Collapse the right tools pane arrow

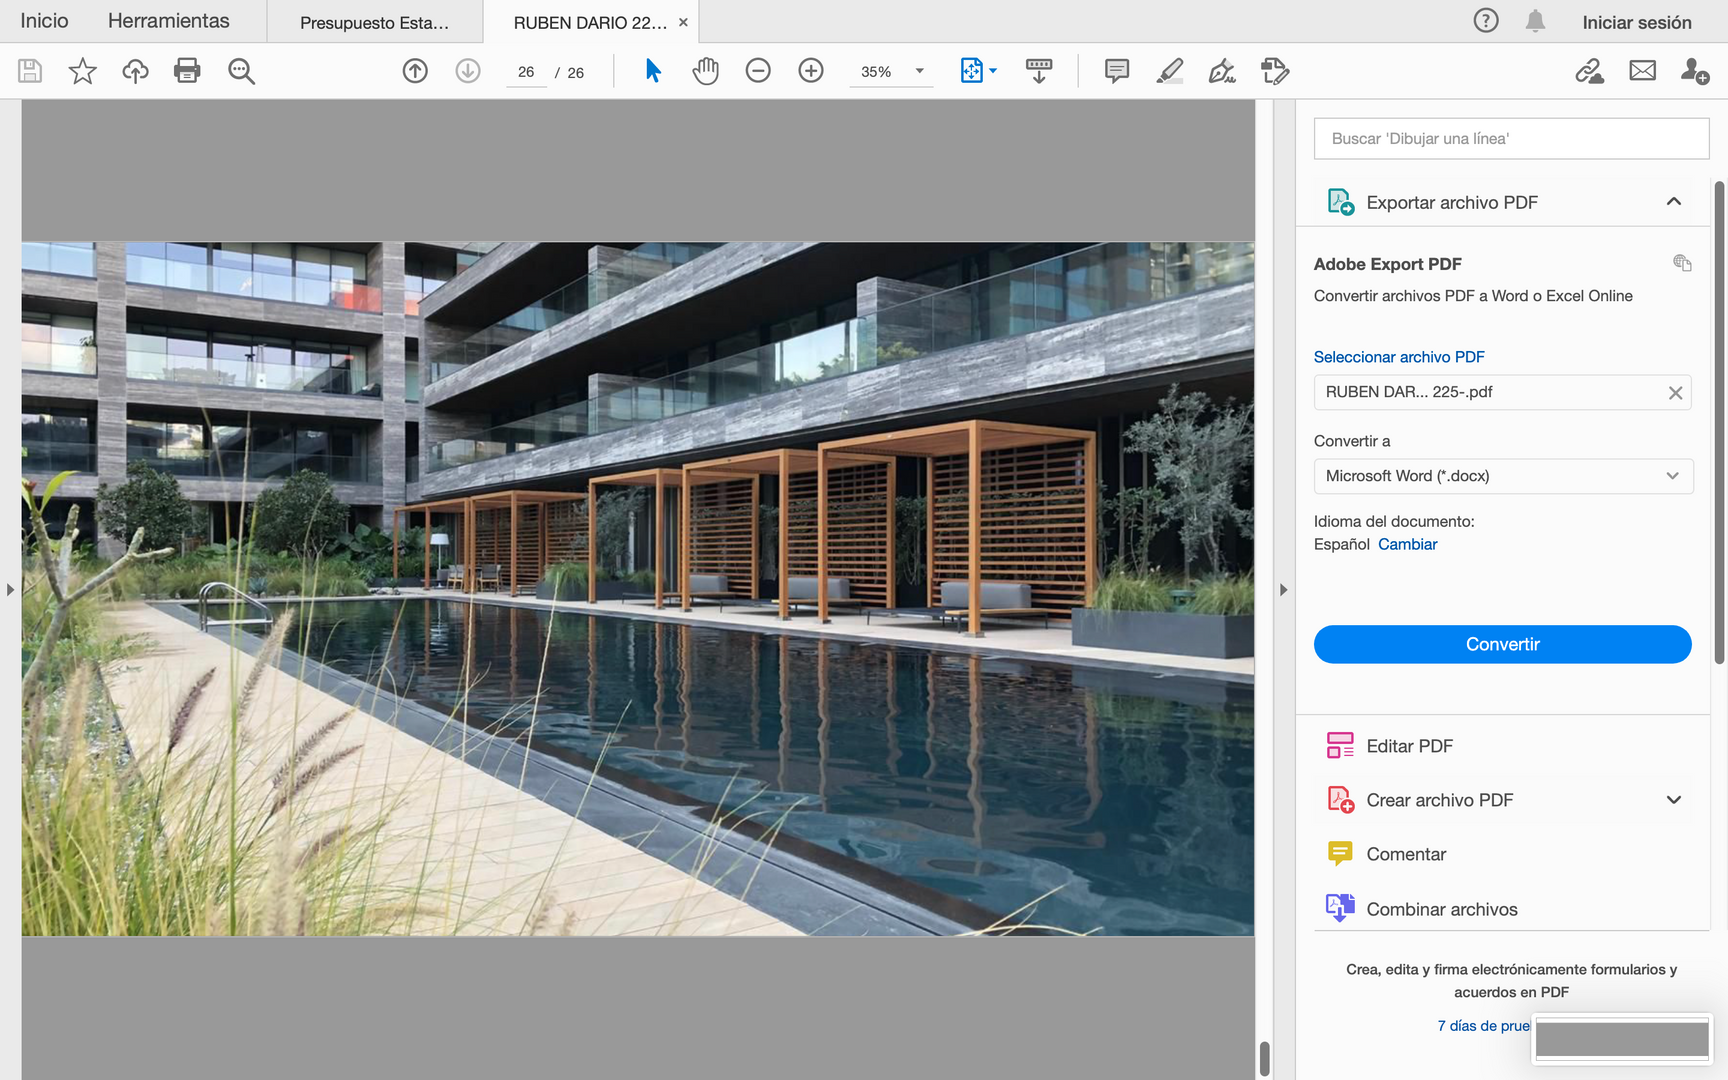click(1284, 590)
